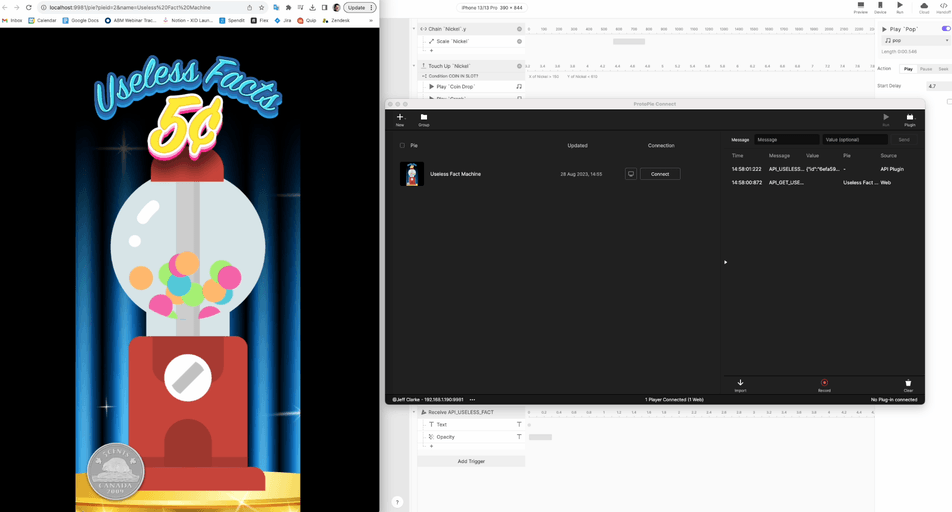This screenshot has height=512, width=952.
Task: Run the prototype from ProtoPie Studio toolbar
Action: [900, 7]
